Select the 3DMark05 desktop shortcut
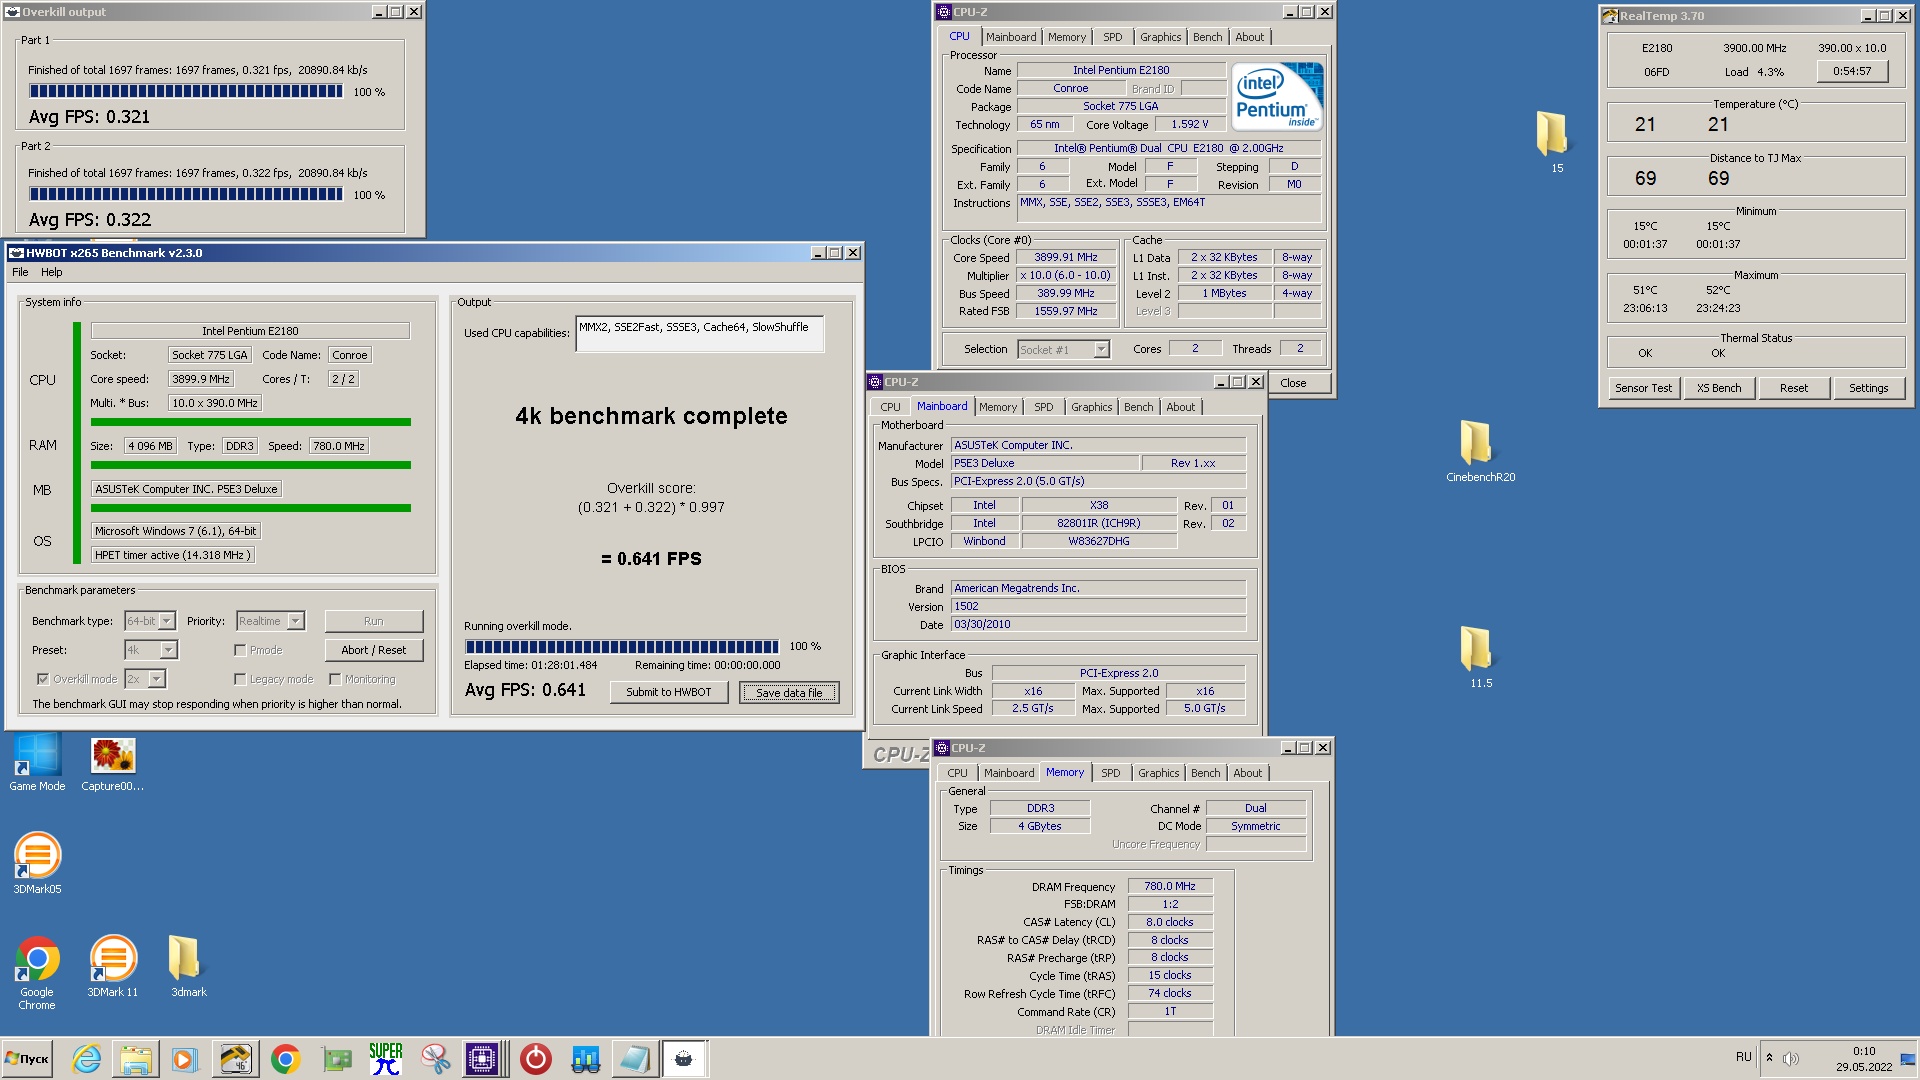 (x=37, y=864)
